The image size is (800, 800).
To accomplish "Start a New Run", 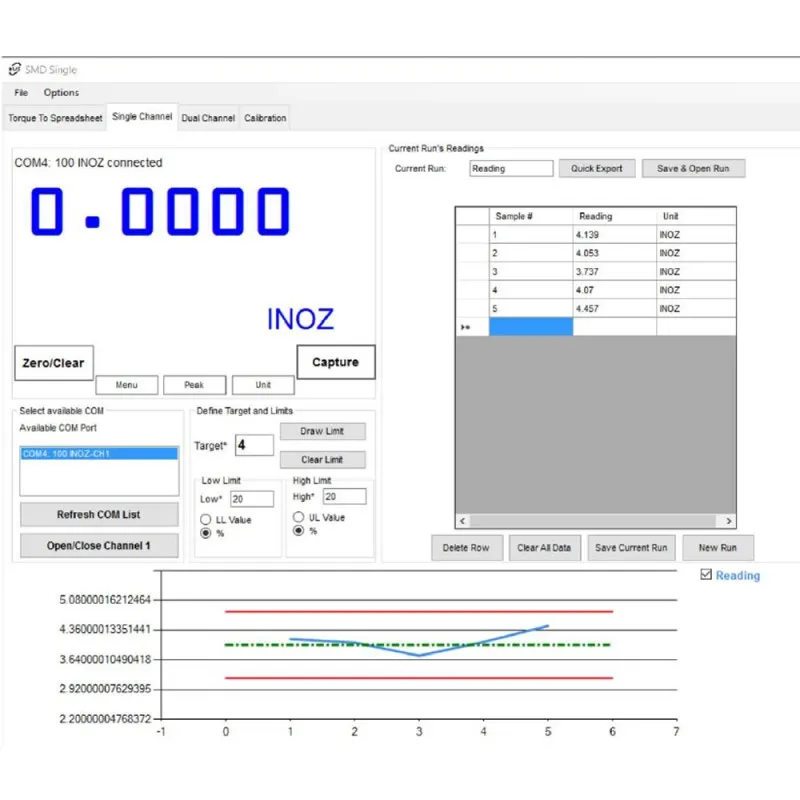I will [x=718, y=547].
